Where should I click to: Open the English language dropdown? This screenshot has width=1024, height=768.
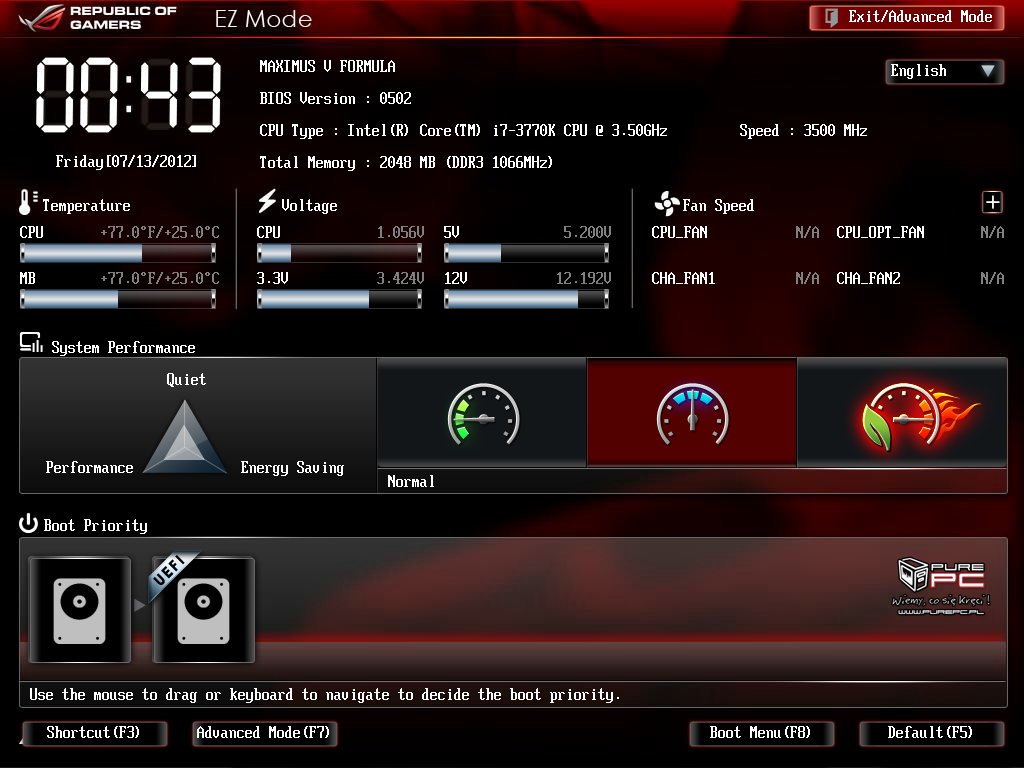(x=944, y=71)
